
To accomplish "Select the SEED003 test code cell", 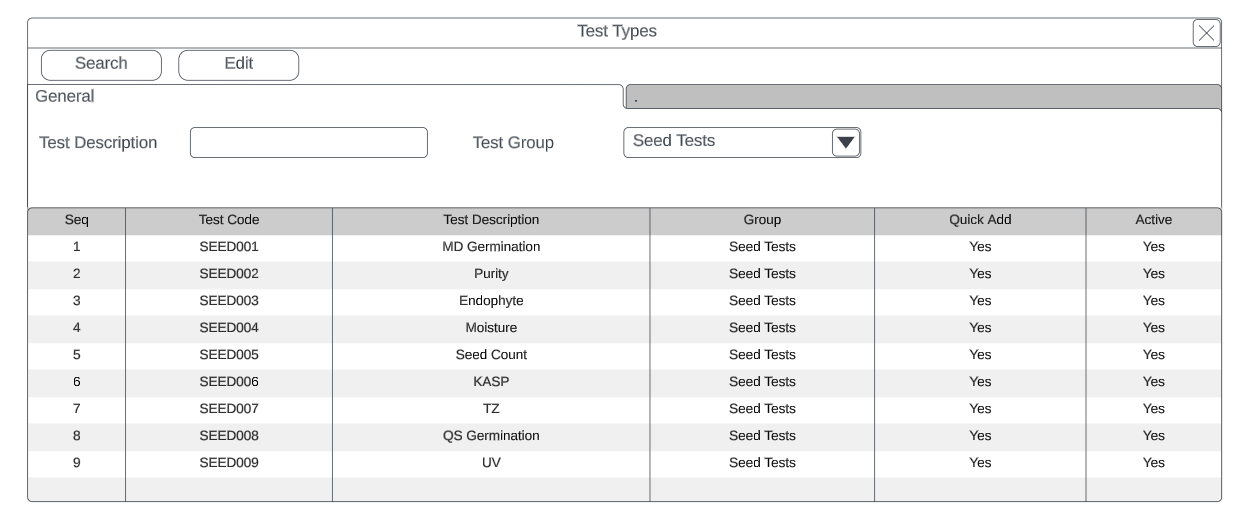I will (x=229, y=301).
